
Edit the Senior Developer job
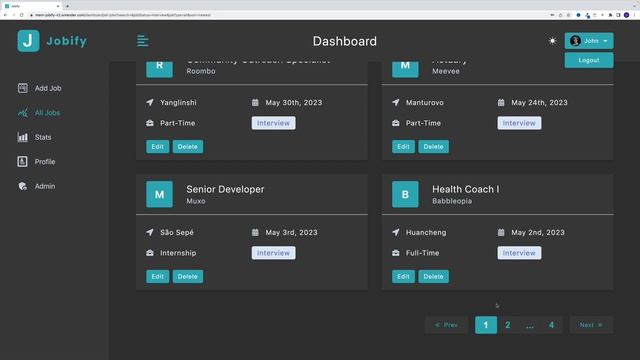tap(158, 276)
